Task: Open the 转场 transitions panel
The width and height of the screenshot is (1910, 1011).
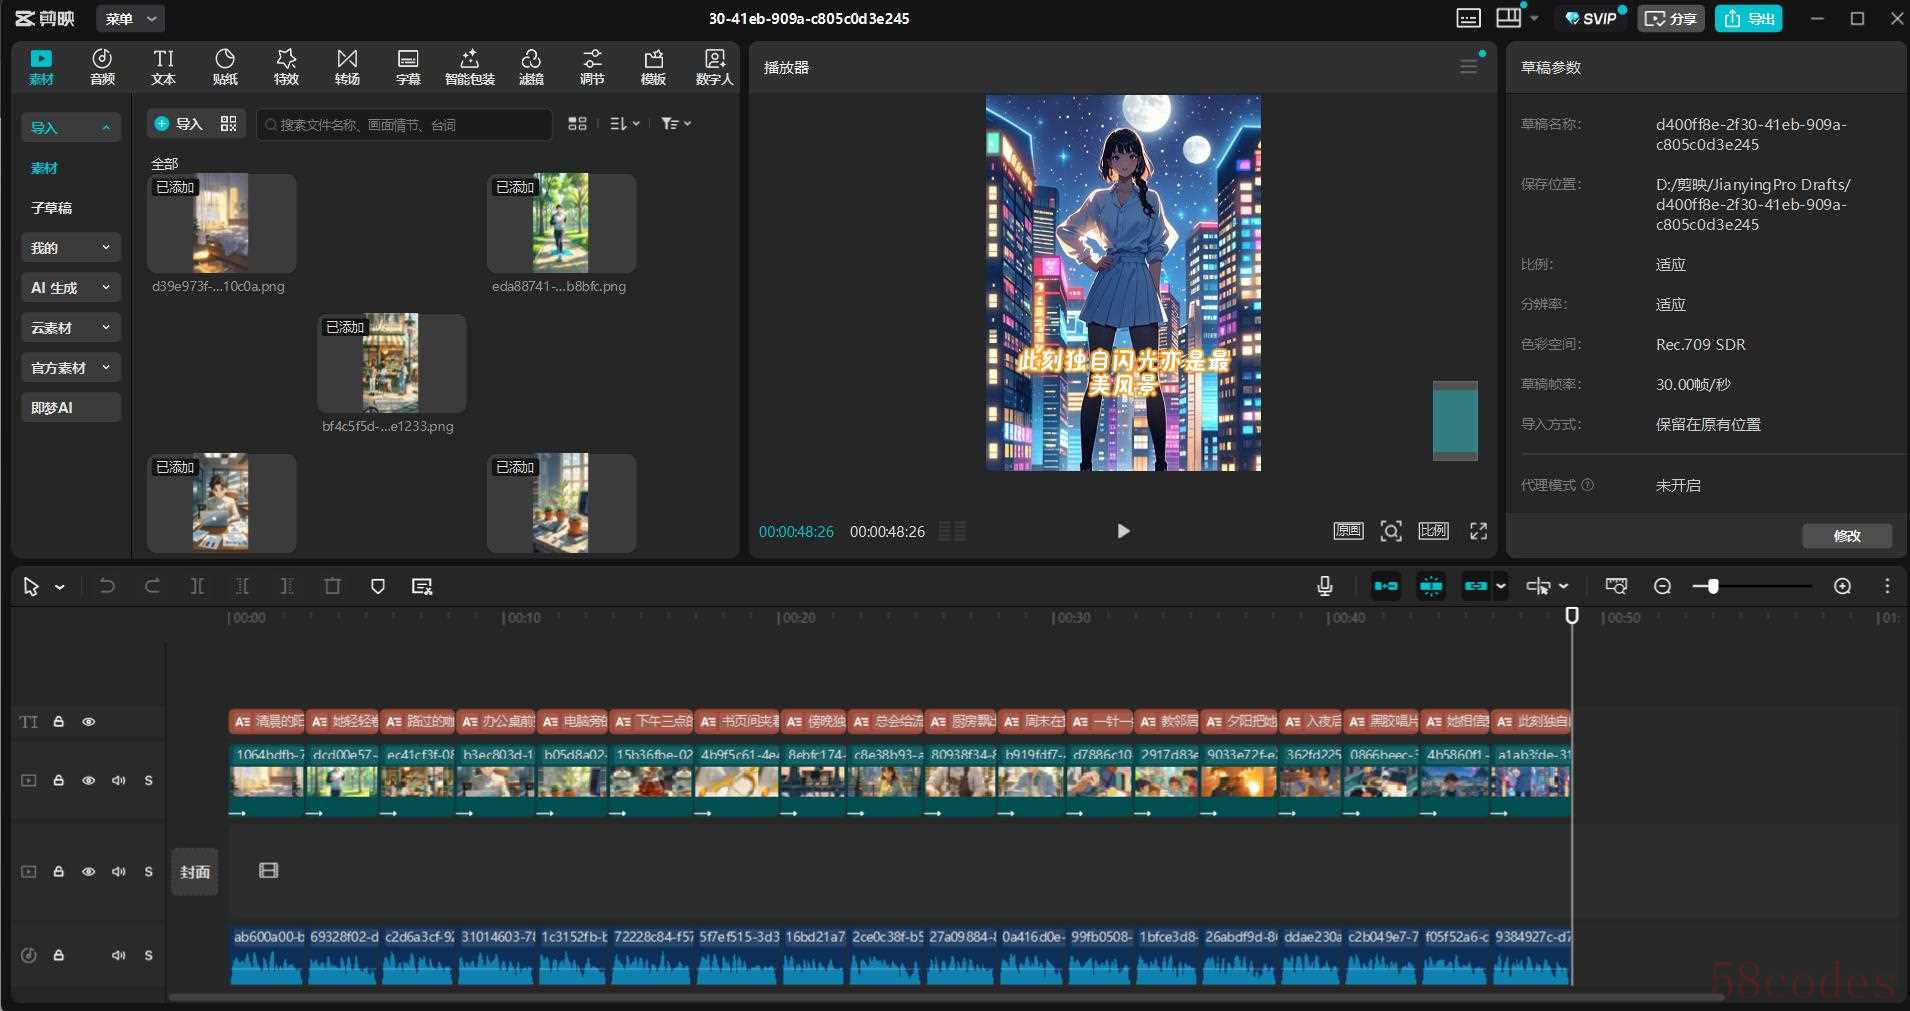Action: click(347, 66)
